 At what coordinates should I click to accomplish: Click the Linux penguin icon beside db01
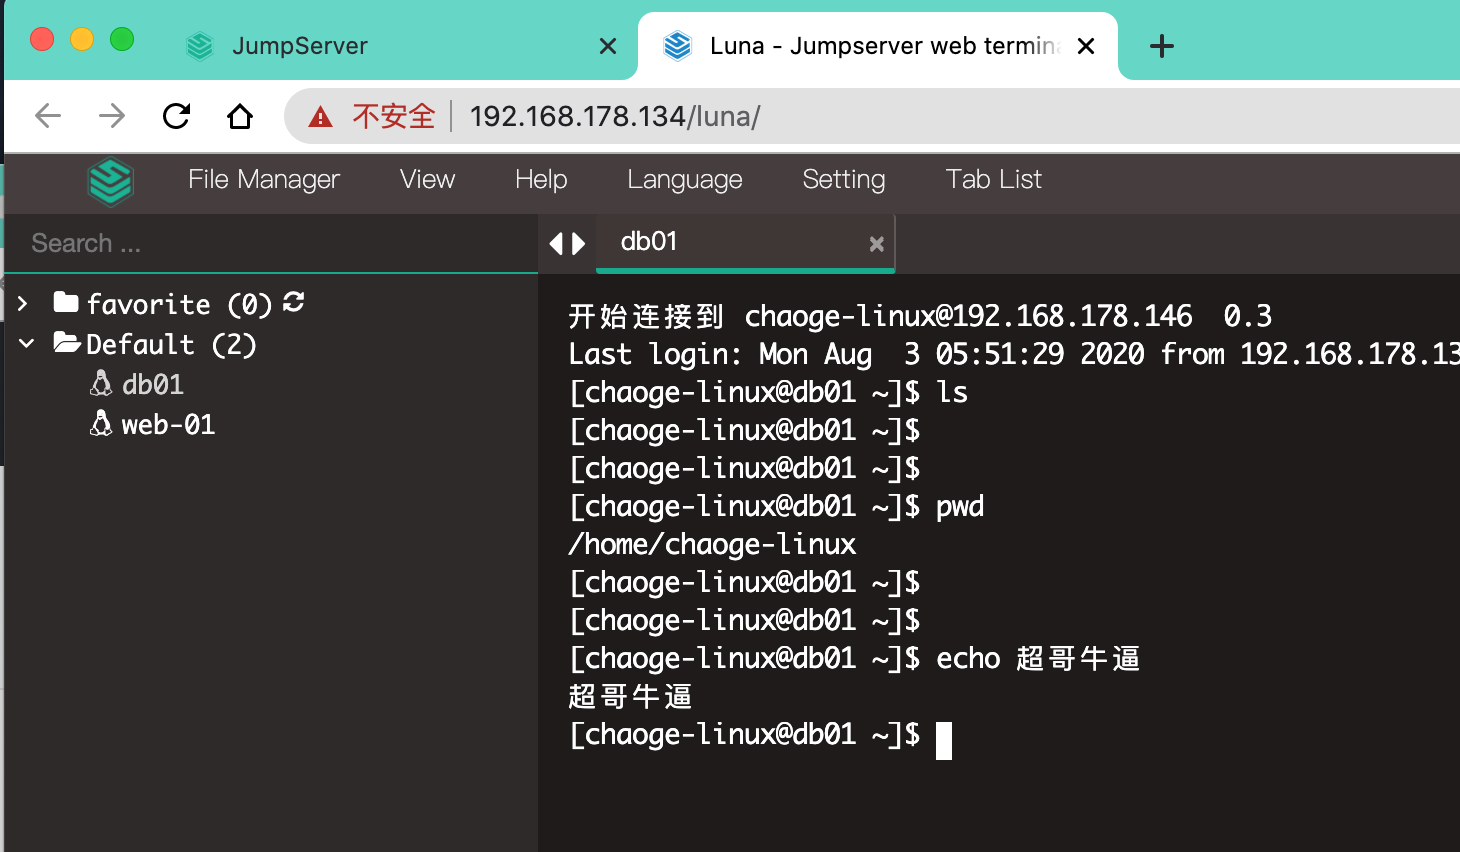point(101,383)
